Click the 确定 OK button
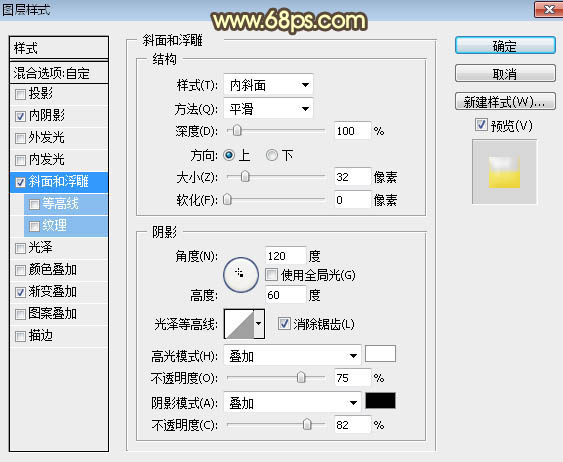This screenshot has width=563, height=462. point(505,46)
